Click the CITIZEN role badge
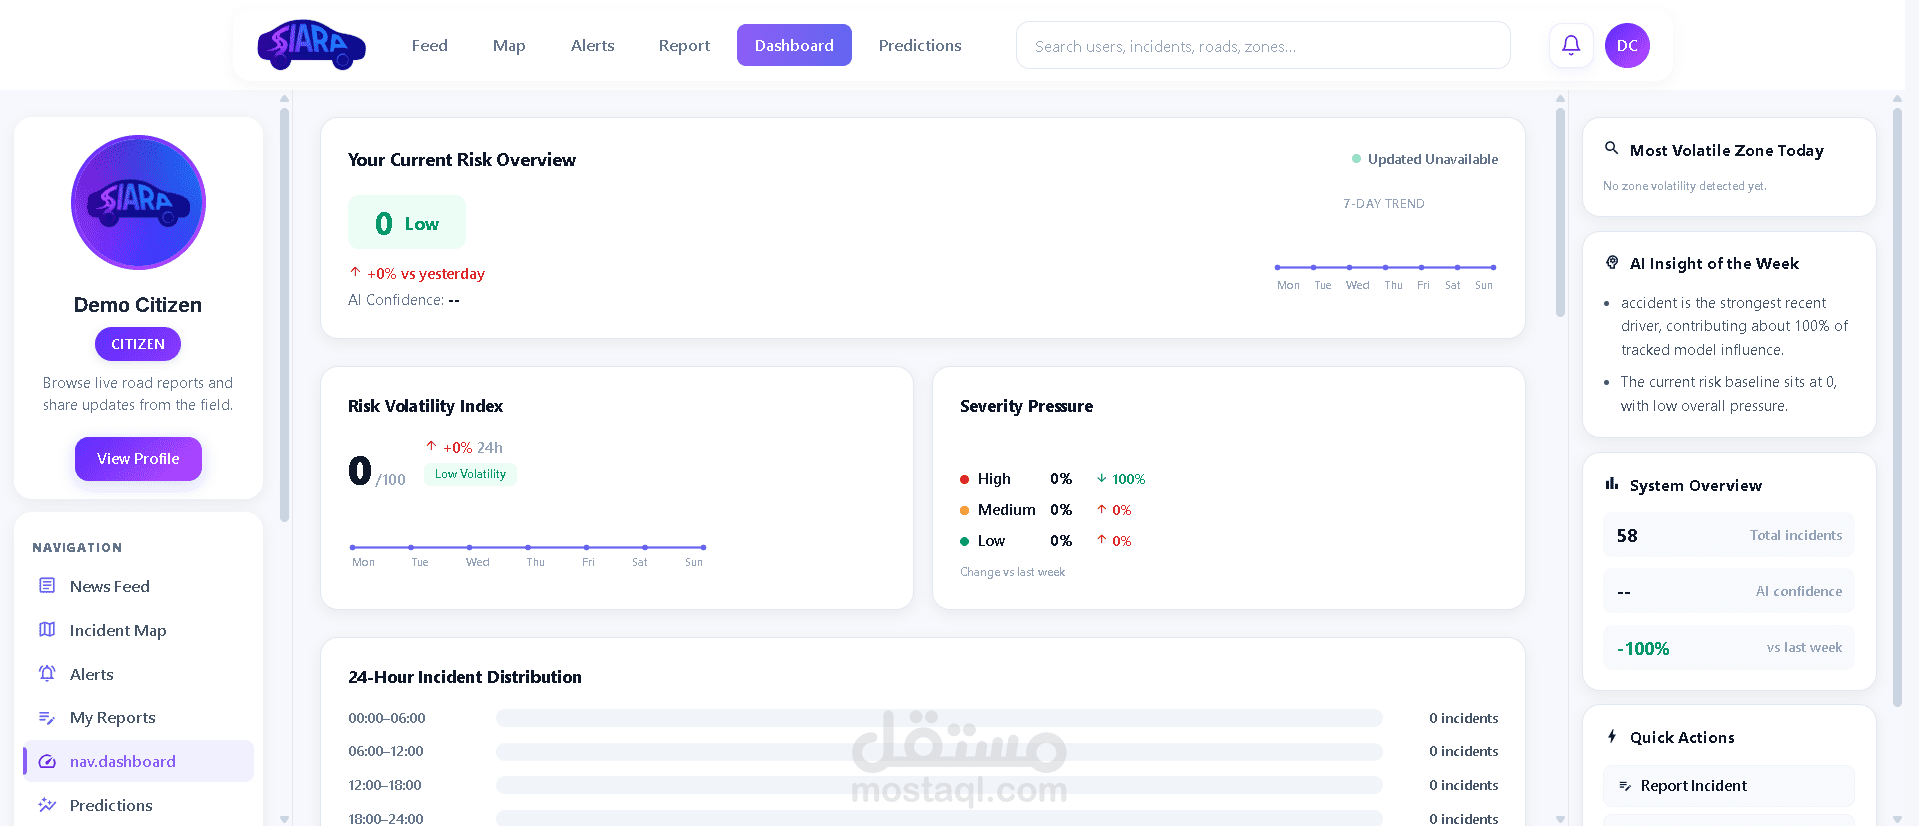Image resolution: width=1919 pixels, height=826 pixels. pyautogui.click(x=138, y=344)
